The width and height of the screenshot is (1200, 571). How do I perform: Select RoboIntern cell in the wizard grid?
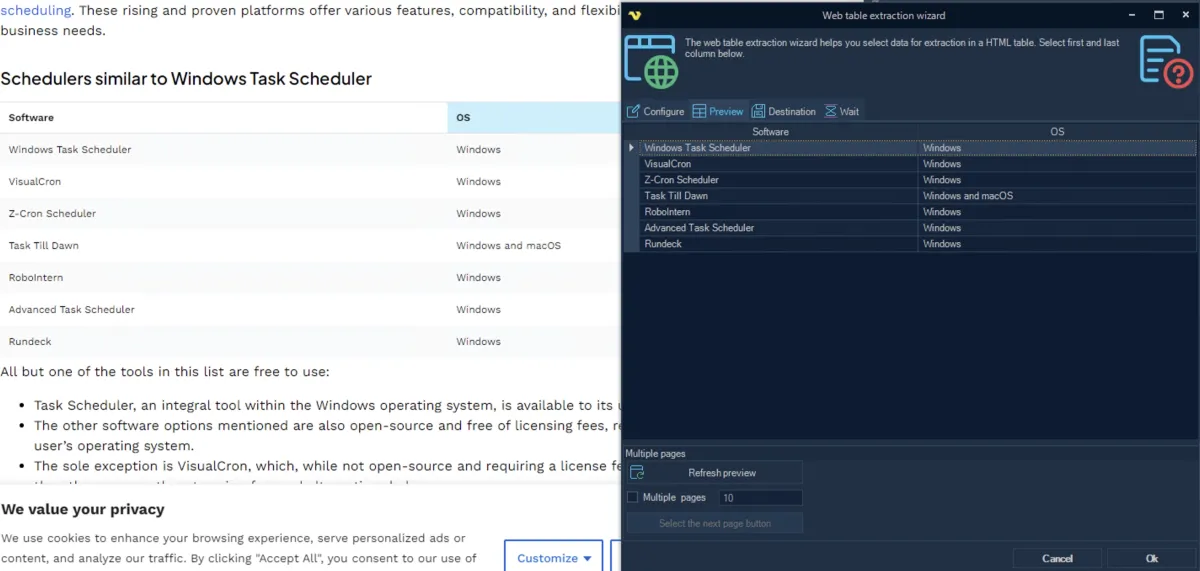(x=778, y=212)
